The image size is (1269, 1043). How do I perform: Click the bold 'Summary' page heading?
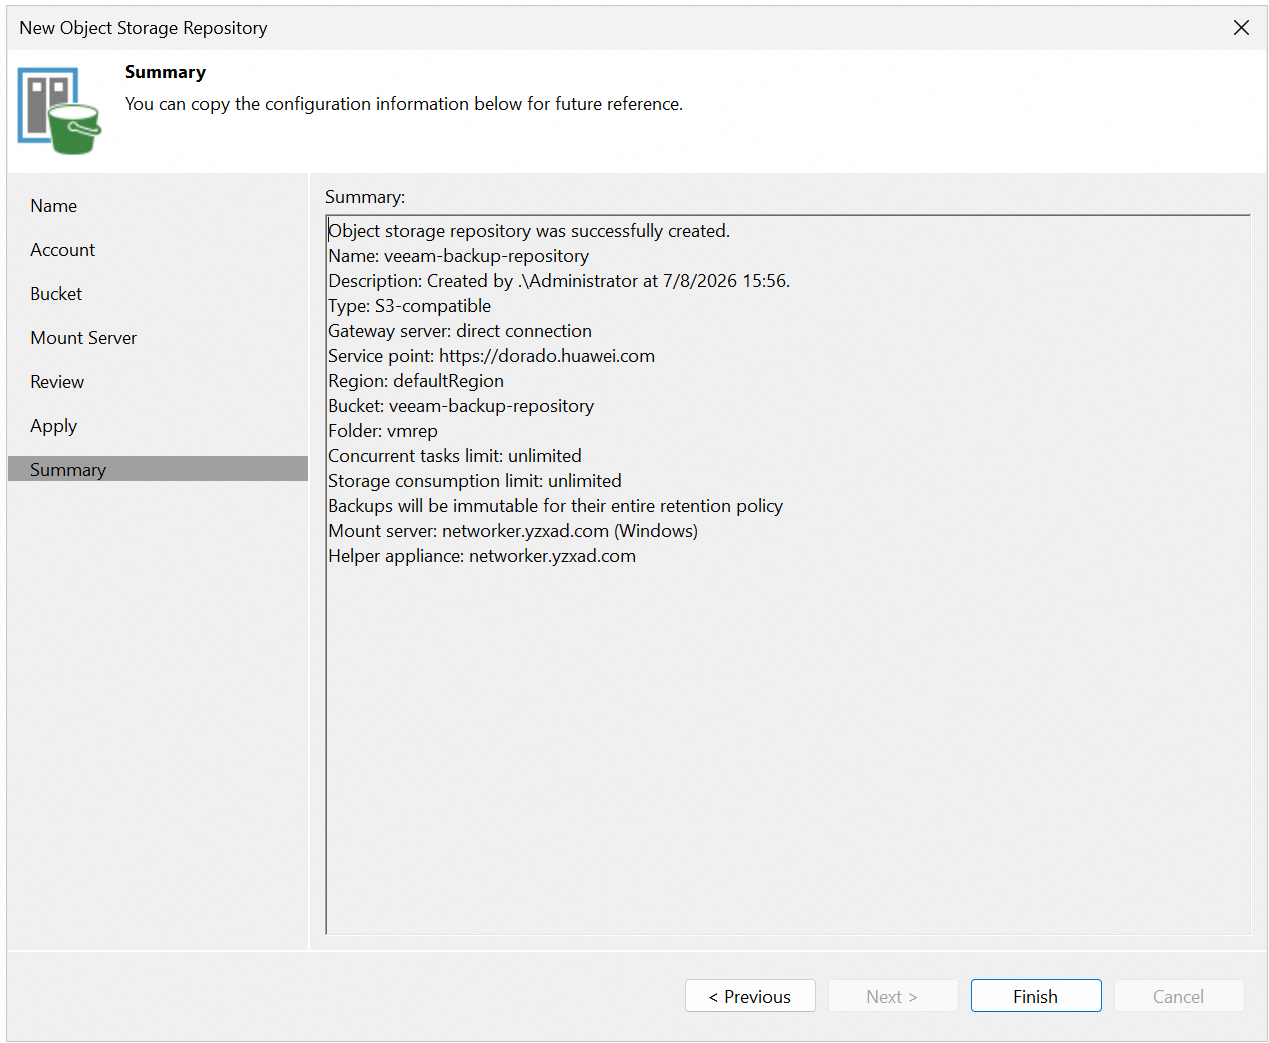[x=165, y=72]
